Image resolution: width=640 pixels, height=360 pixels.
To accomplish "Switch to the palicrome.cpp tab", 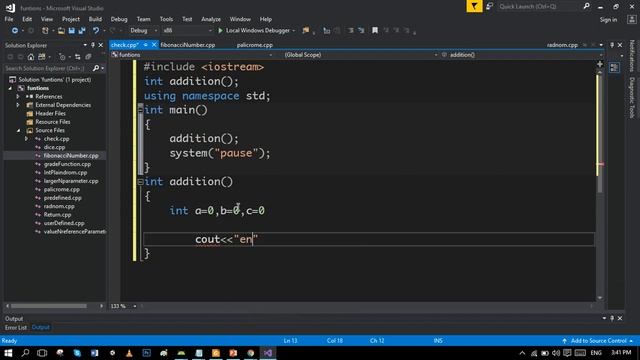I will pyautogui.click(x=255, y=45).
